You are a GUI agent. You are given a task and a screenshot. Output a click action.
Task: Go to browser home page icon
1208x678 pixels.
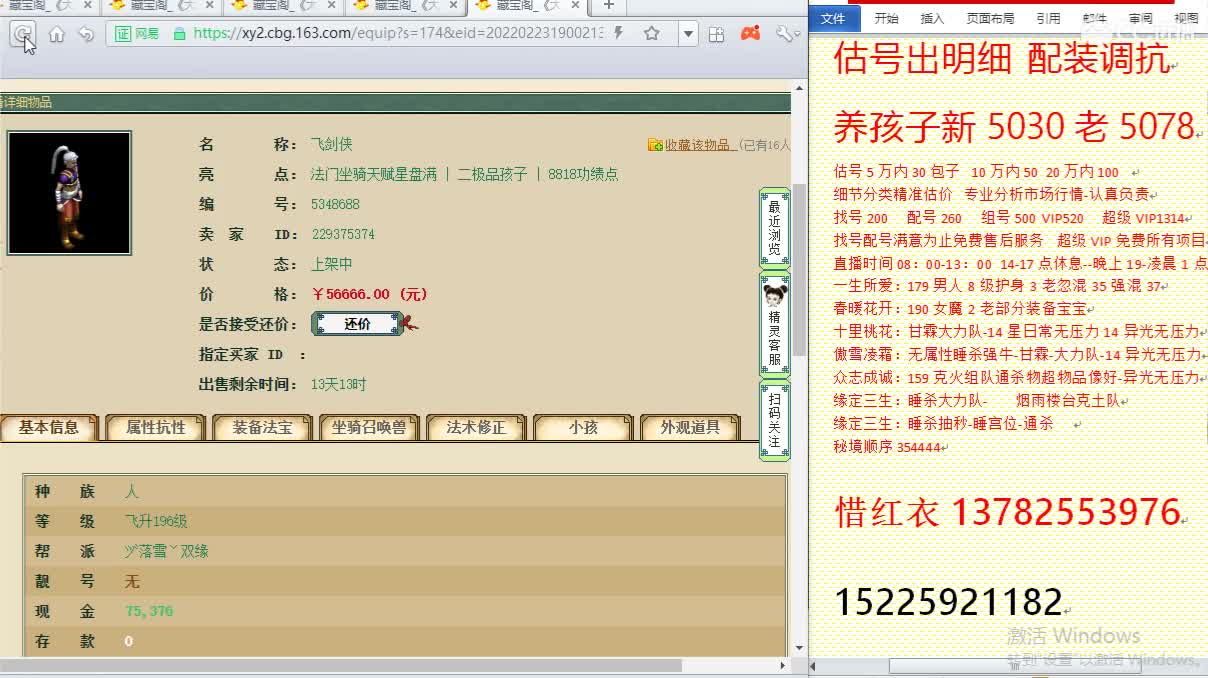click(x=57, y=34)
